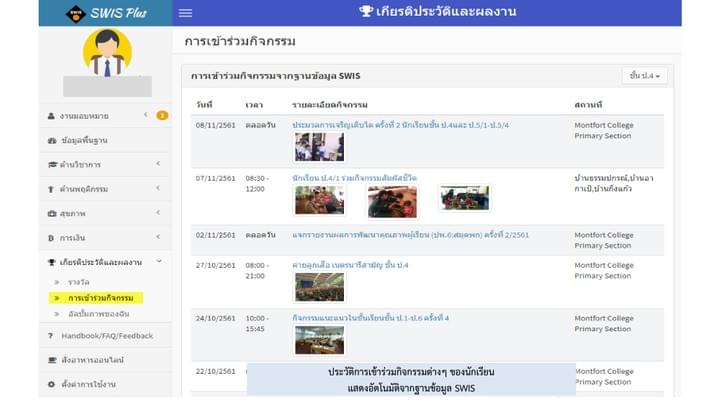The width and height of the screenshot is (720, 405).
Task: Click the SWIS Plus logo
Action: [x=106, y=13]
